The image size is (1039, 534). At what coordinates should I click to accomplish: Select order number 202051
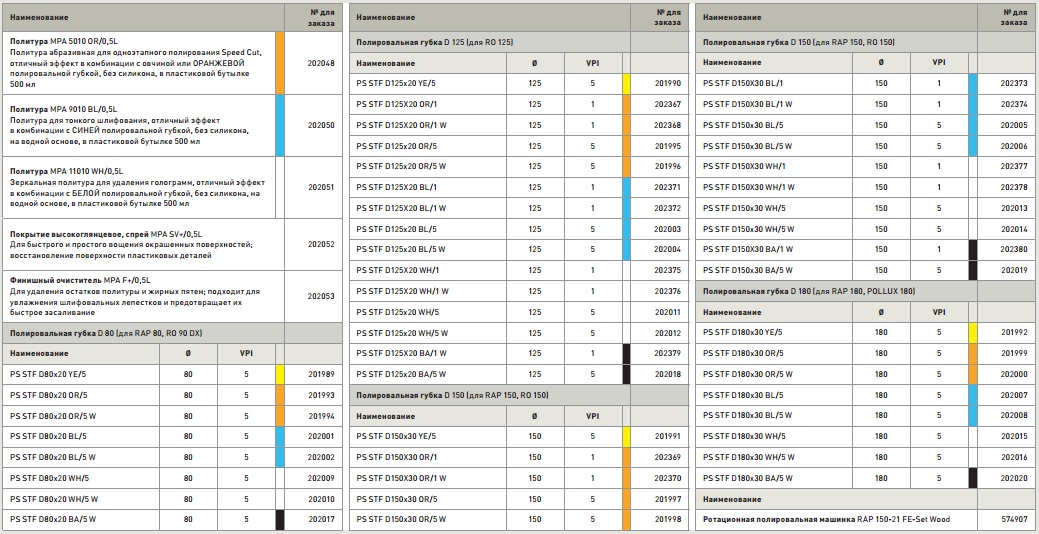(321, 187)
